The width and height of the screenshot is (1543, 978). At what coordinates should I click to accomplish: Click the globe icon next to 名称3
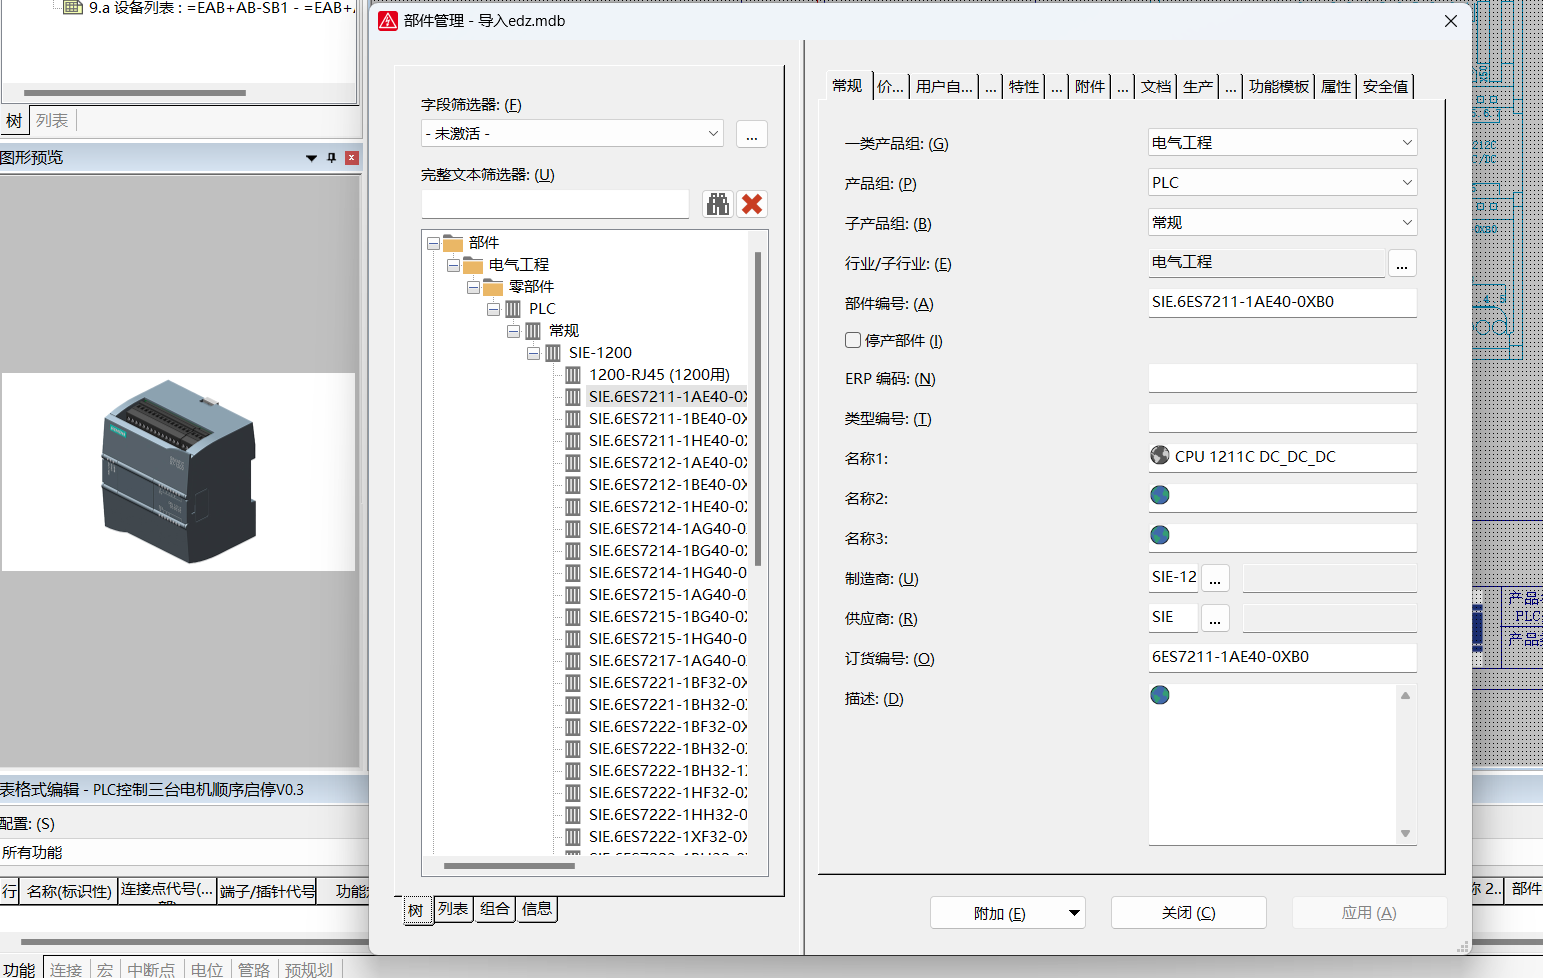click(1159, 535)
